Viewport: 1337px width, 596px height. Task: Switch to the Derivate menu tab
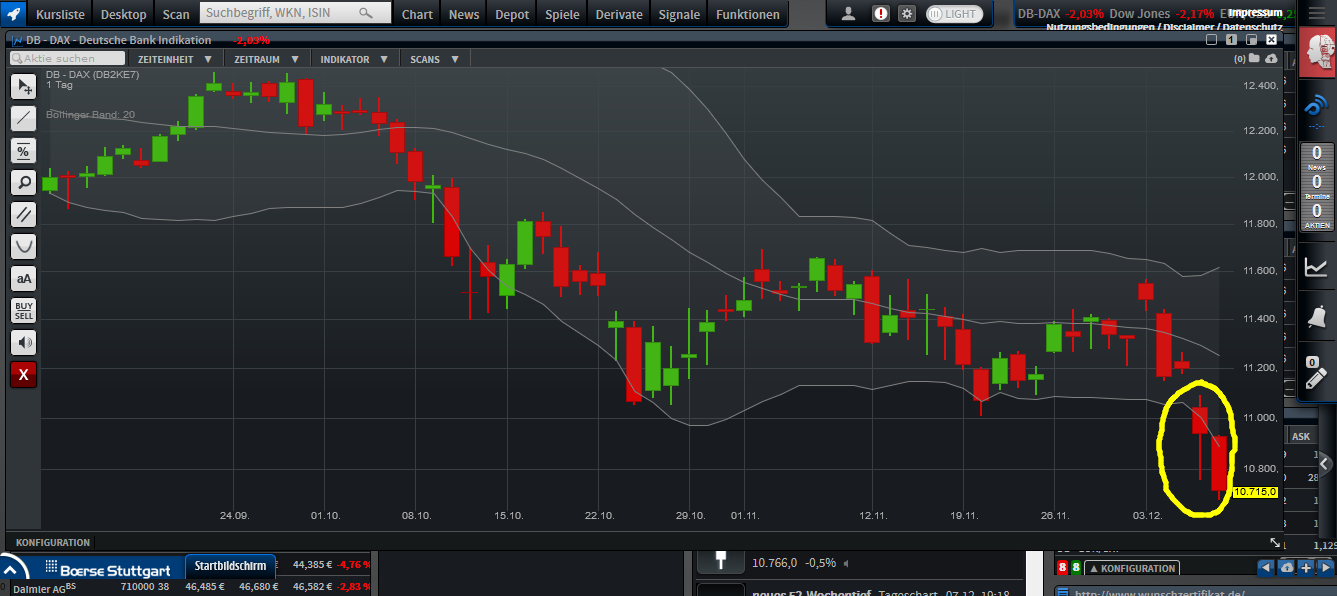618,14
